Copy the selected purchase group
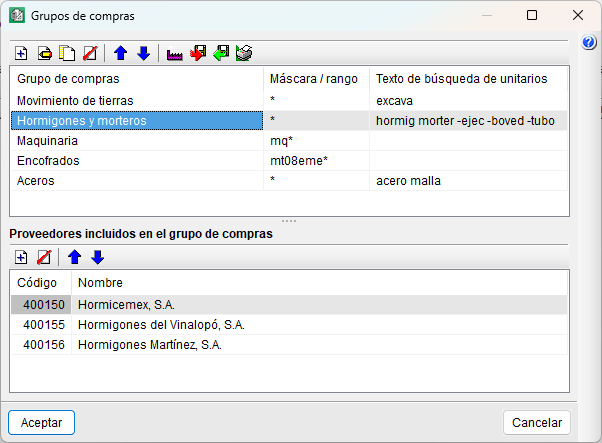Screen dimensions: 602x443 [x=67, y=53]
